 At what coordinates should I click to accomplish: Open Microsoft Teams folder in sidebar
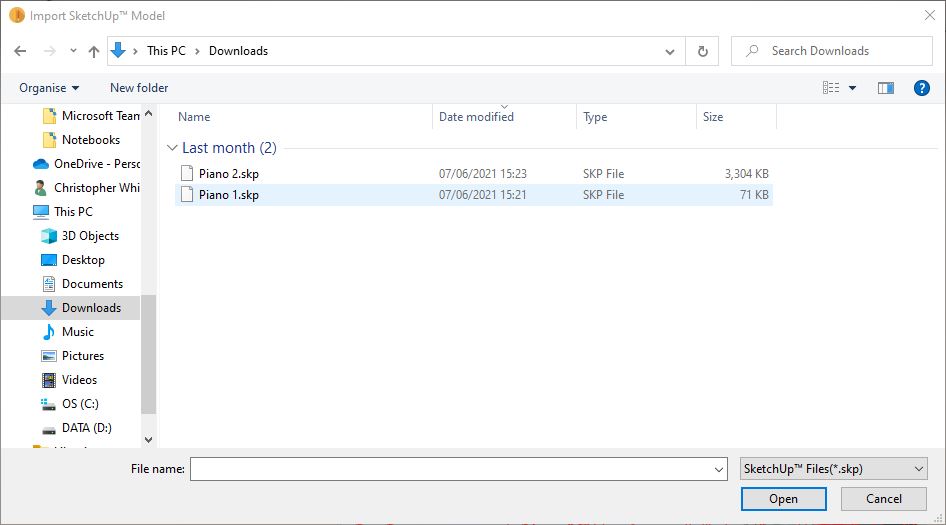[92, 116]
